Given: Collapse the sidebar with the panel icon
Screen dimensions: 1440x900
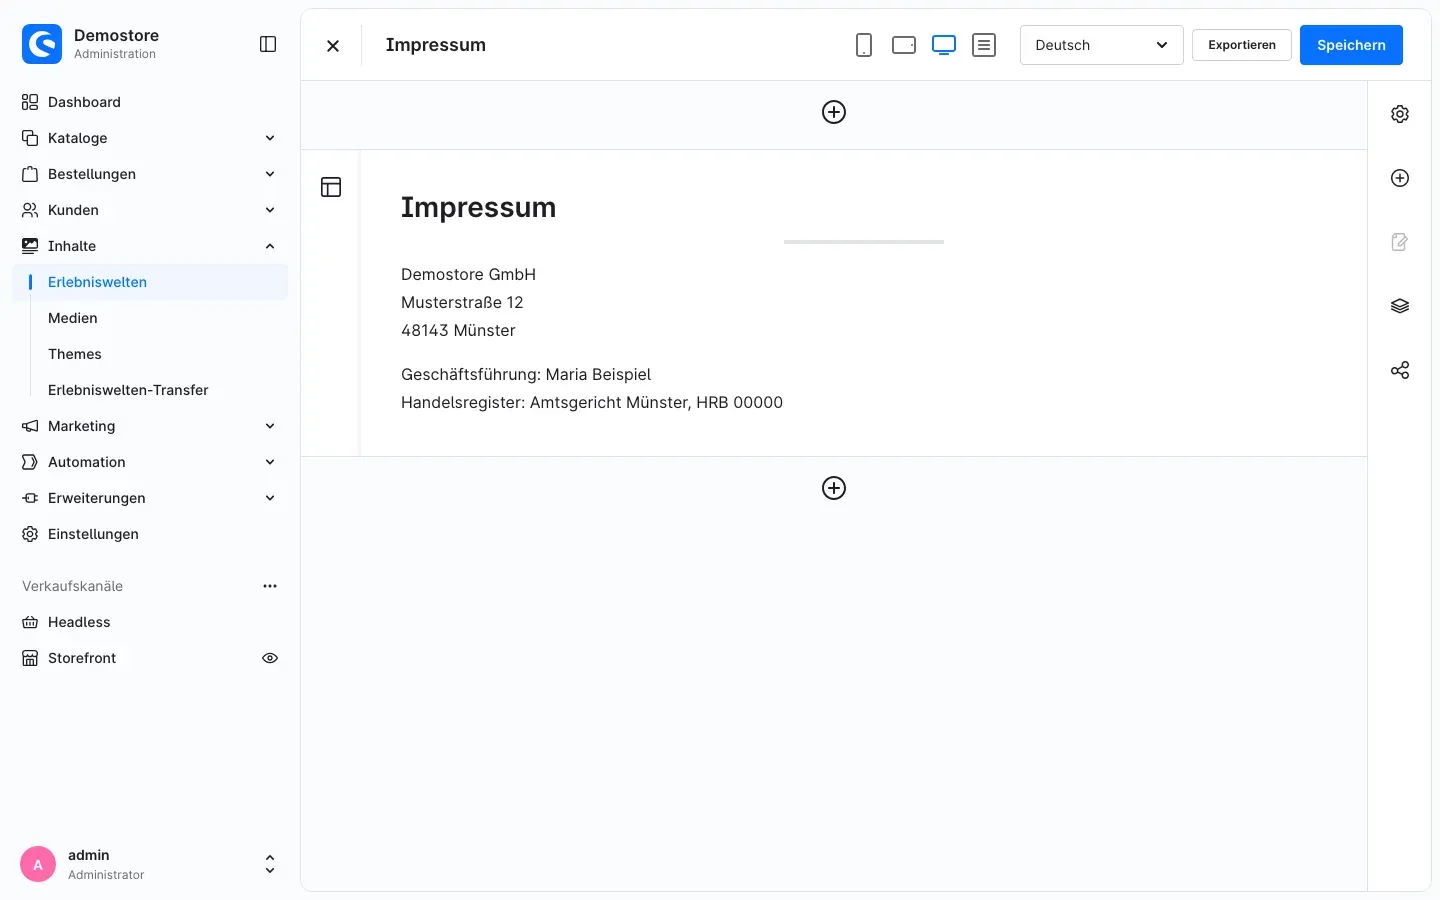Looking at the screenshot, I should coord(268,44).
